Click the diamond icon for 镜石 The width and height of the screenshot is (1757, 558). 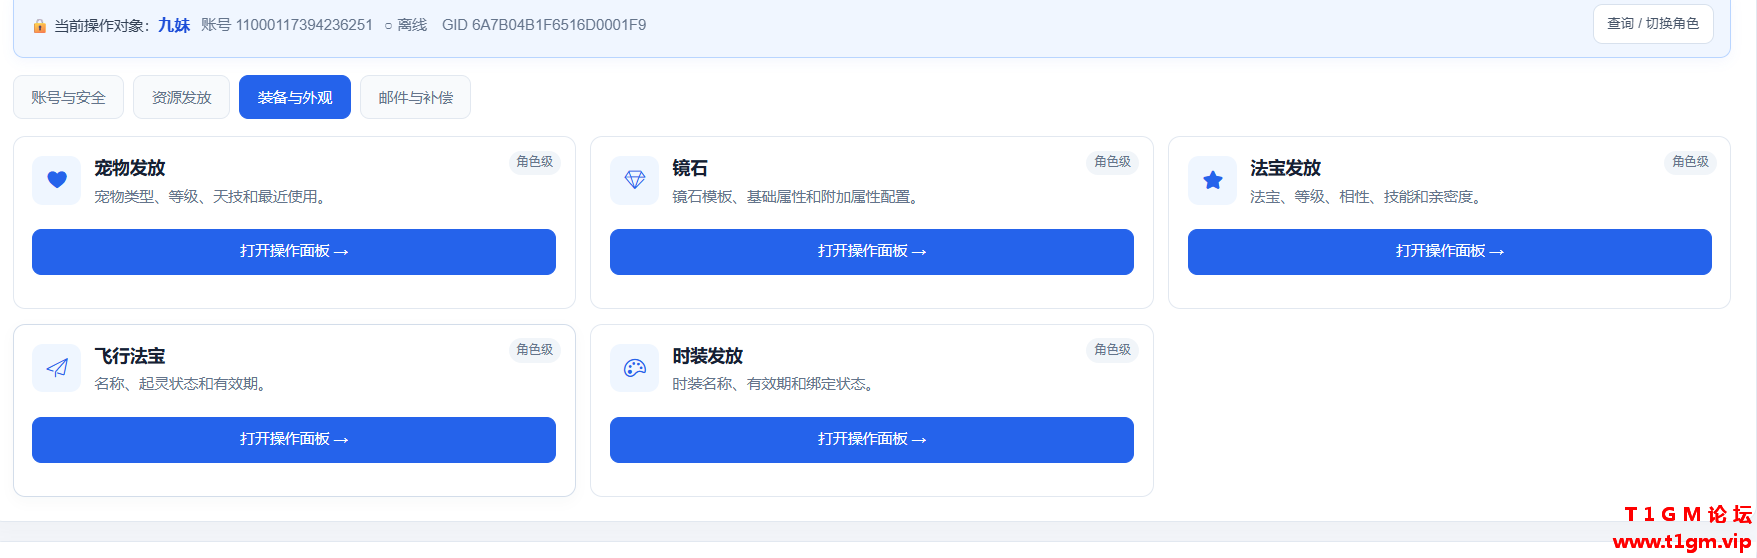point(635,180)
